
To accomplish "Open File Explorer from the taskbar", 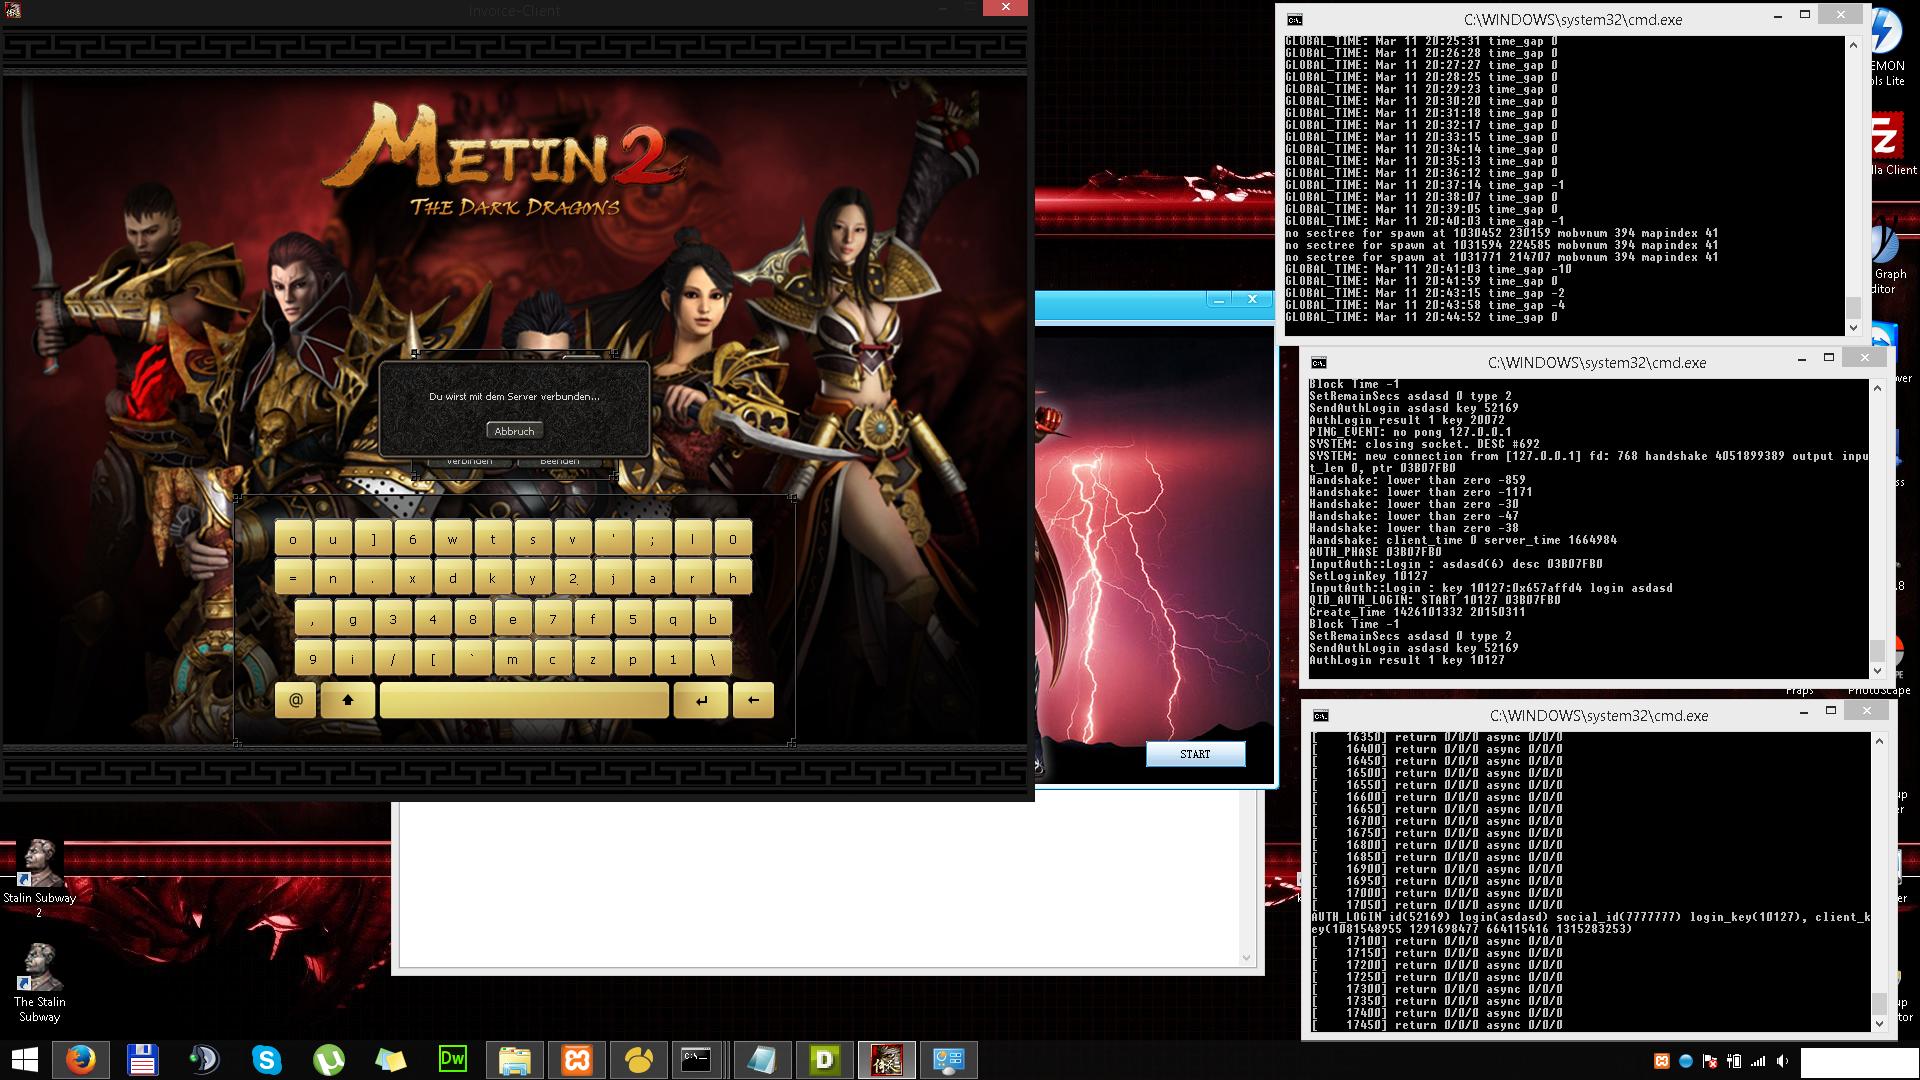I will 515,1060.
